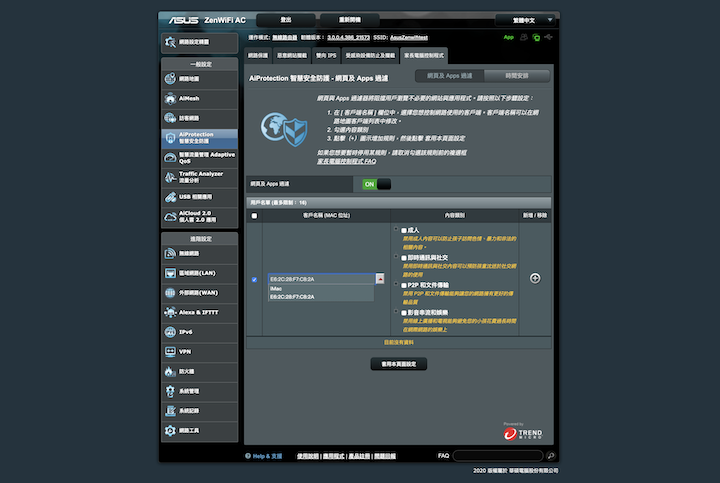Switch to the 雙向 IPS tab
Viewport: 720px width, 483px height.
coord(326,56)
